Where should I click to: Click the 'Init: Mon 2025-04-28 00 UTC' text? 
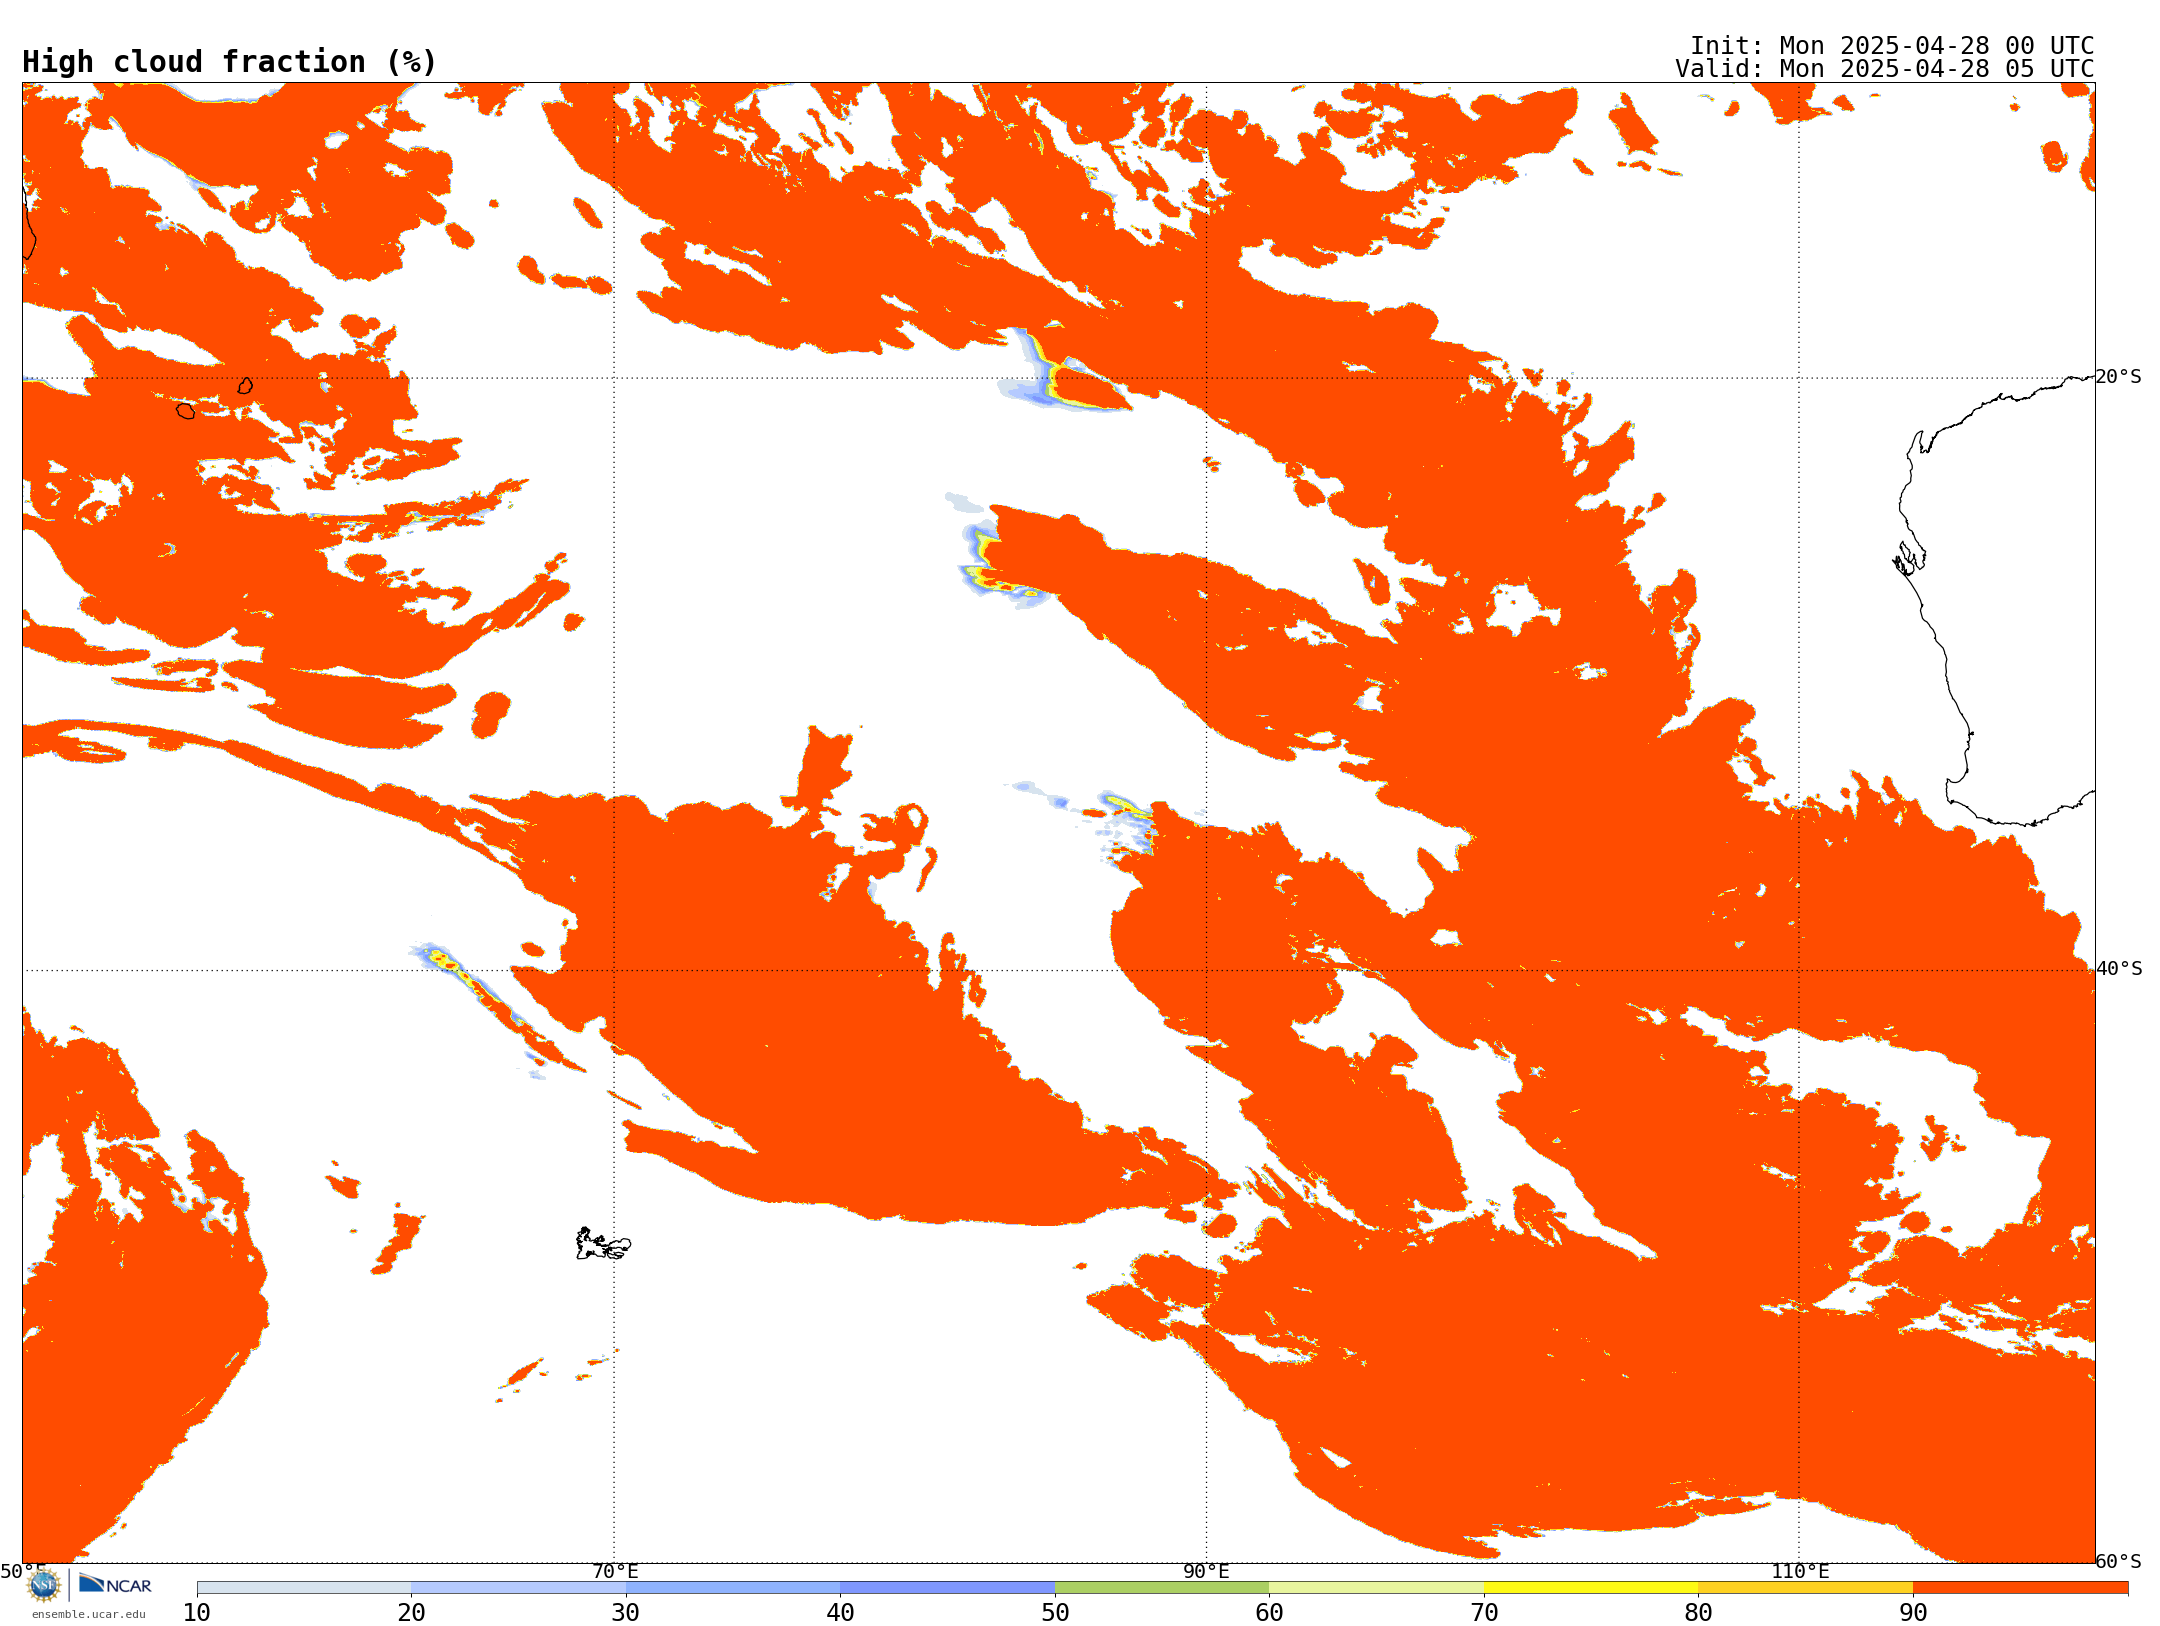(1892, 46)
